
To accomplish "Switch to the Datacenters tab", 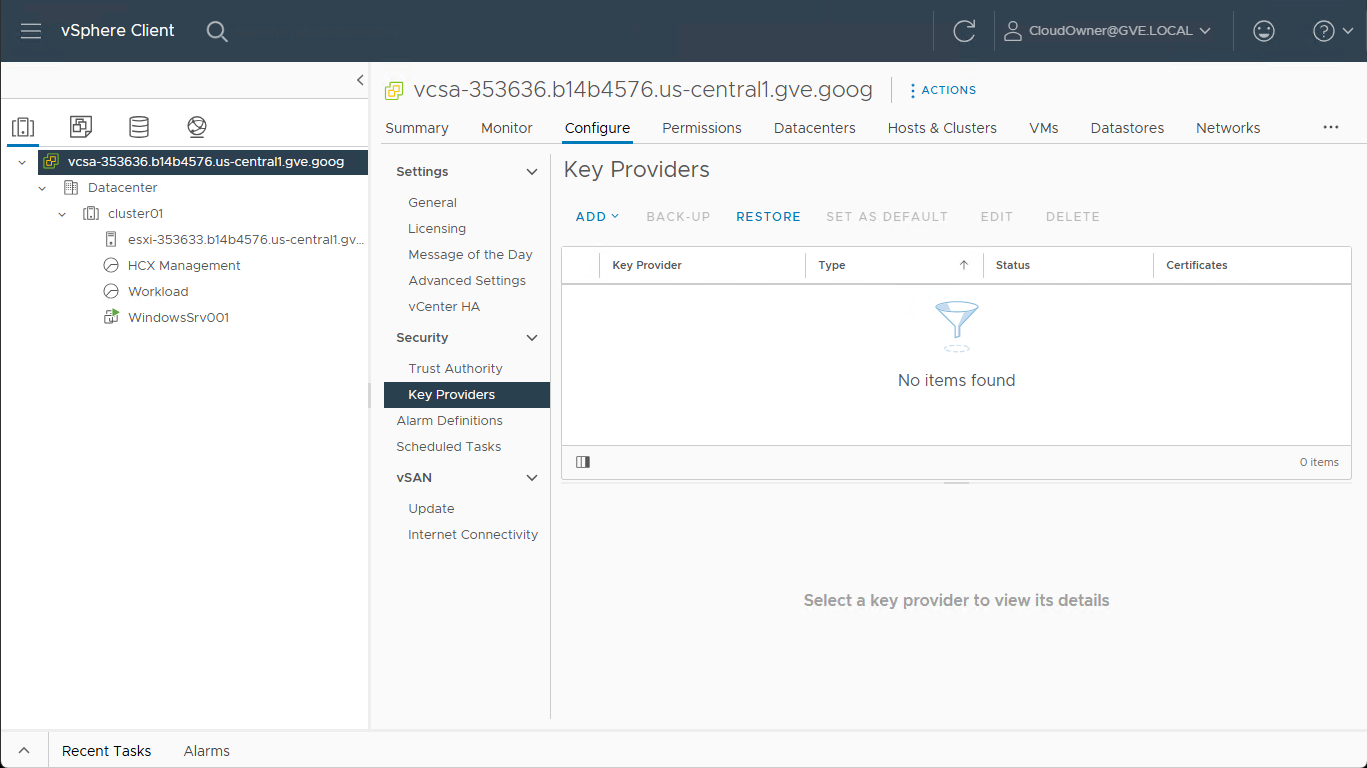I will [x=815, y=128].
